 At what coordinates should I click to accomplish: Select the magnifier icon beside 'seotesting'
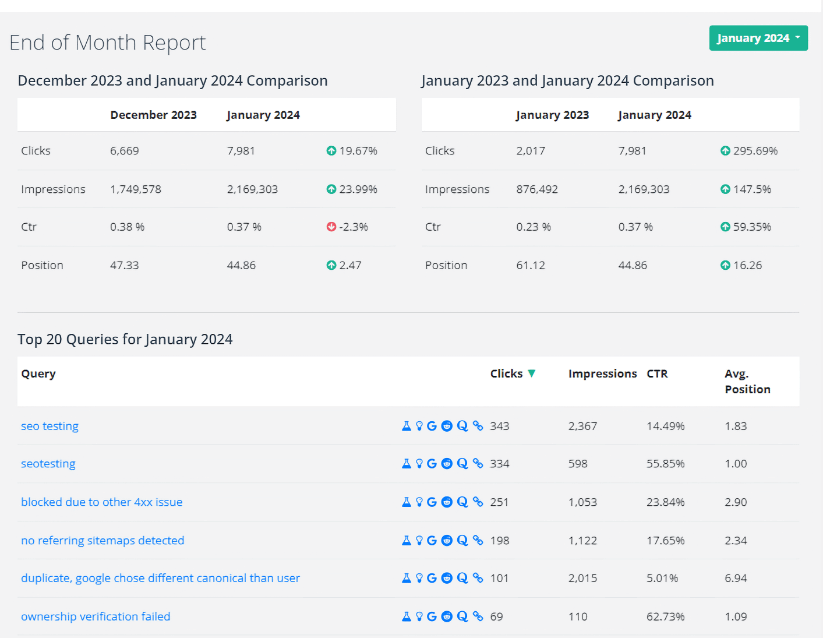click(x=460, y=463)
